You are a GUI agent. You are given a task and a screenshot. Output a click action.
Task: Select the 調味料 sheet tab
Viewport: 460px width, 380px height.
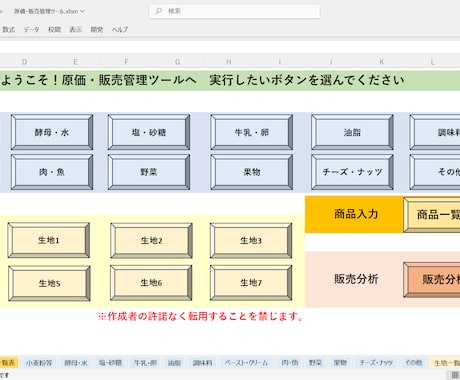tap(203, 363)
